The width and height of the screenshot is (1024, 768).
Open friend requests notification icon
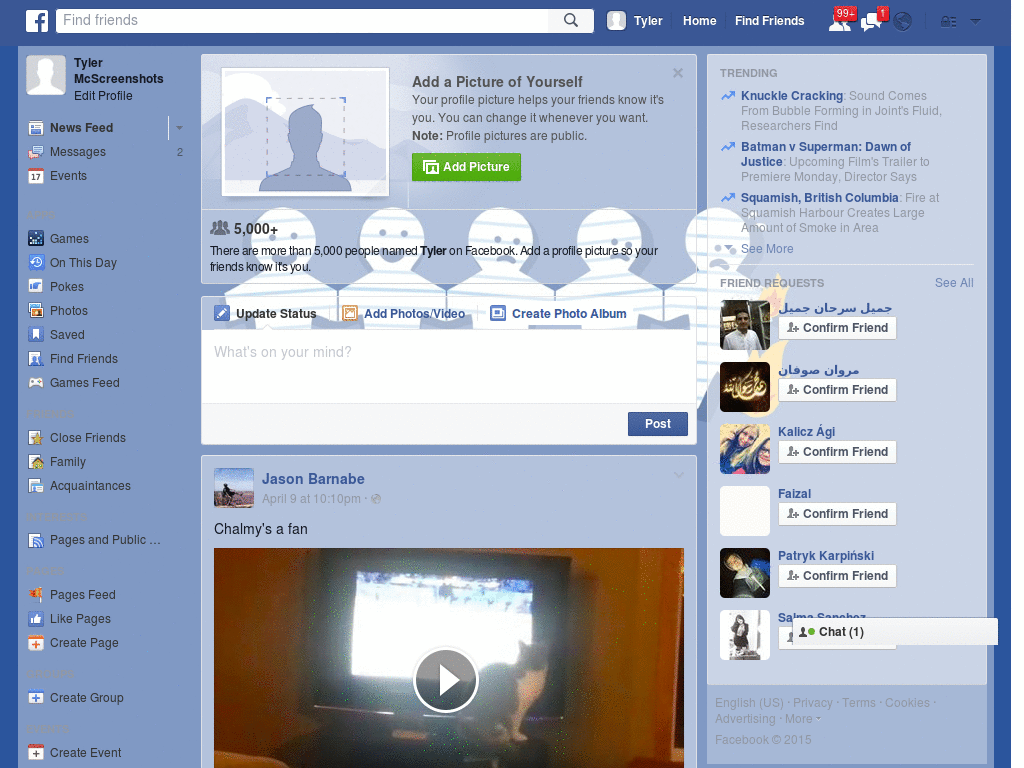click(x=840, y=23)
